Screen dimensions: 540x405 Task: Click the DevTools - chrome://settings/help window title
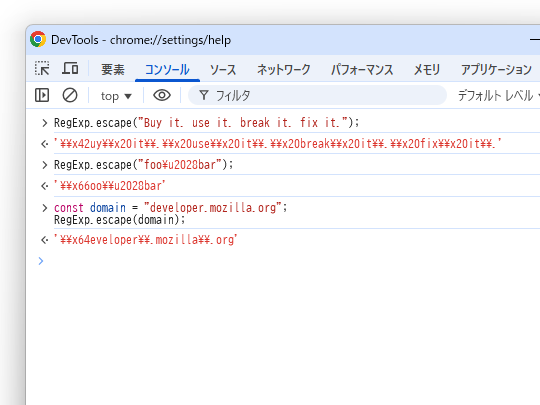point(141,40)
